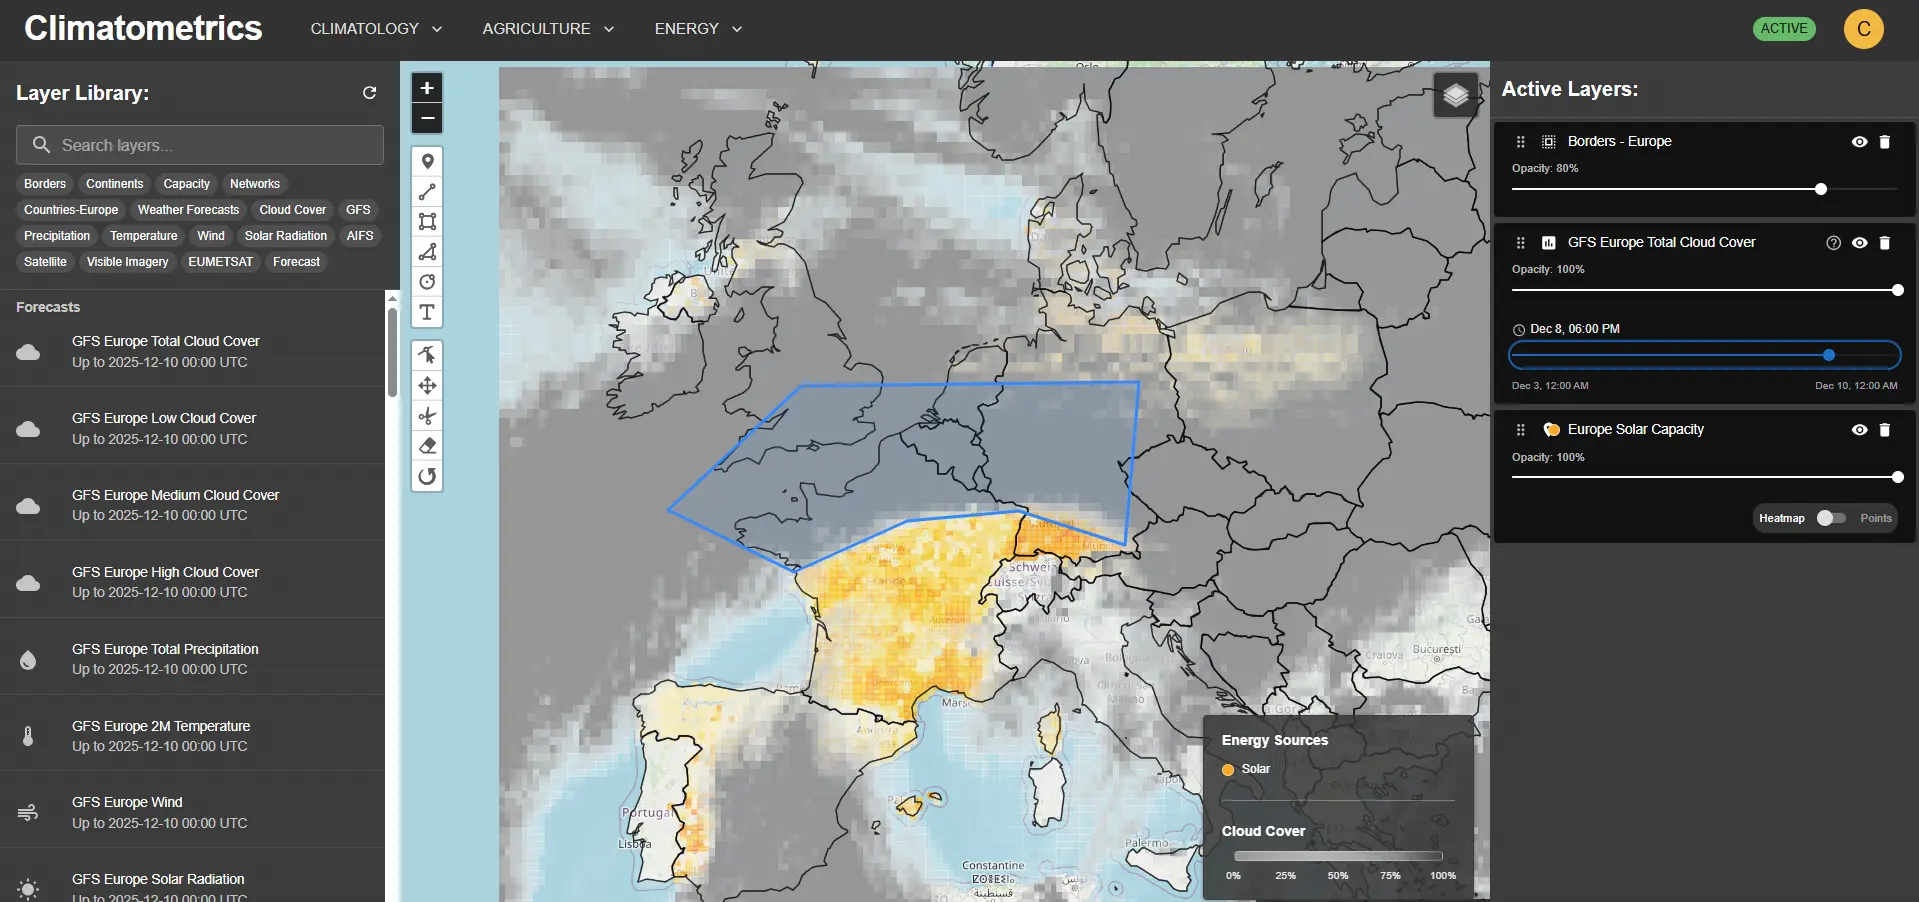Switch Europe Solar Capacity from Heatmap to Points

pos(1832,518)
